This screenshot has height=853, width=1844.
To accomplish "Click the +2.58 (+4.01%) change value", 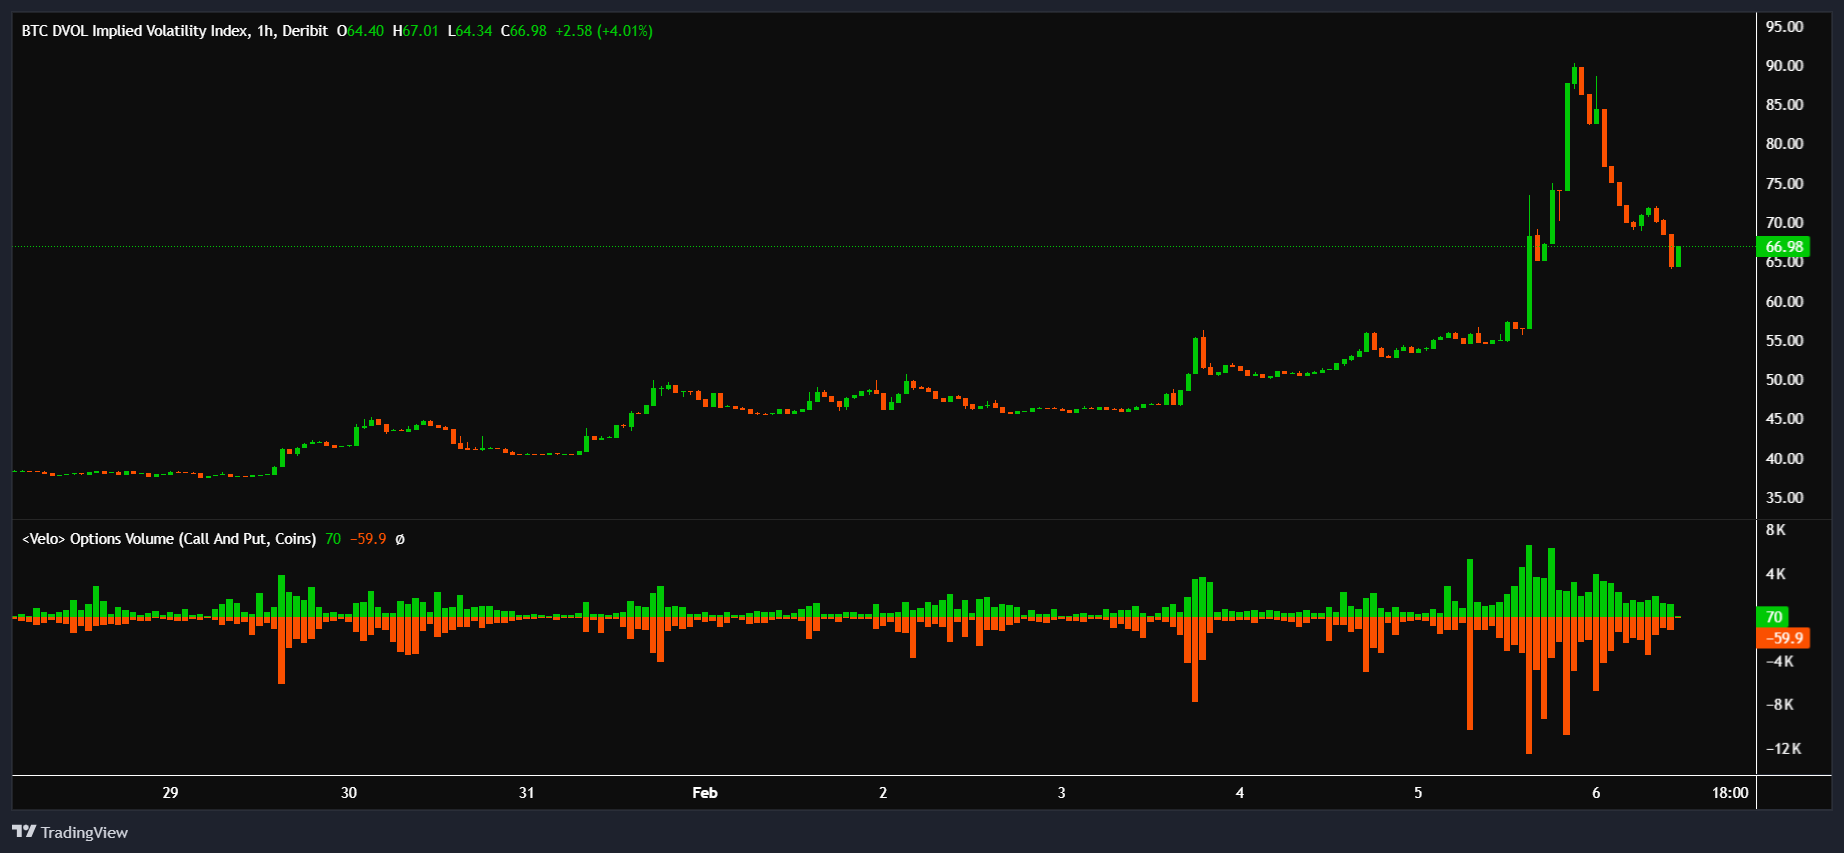I will (604, 31).
